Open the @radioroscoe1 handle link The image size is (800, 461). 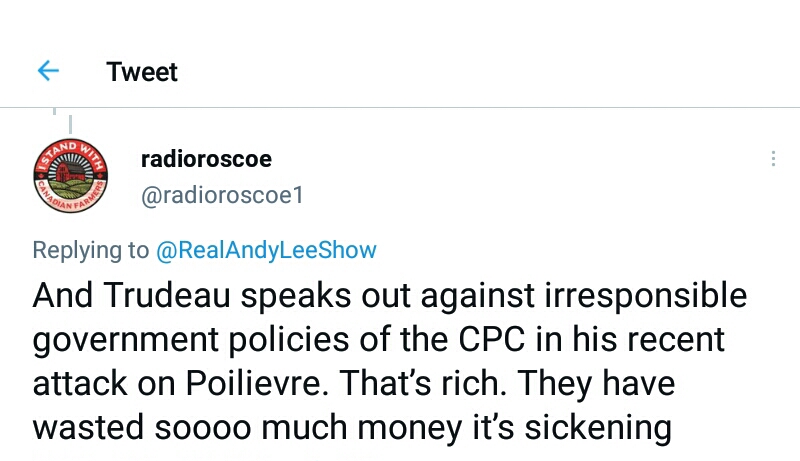(x=222, y=195)
